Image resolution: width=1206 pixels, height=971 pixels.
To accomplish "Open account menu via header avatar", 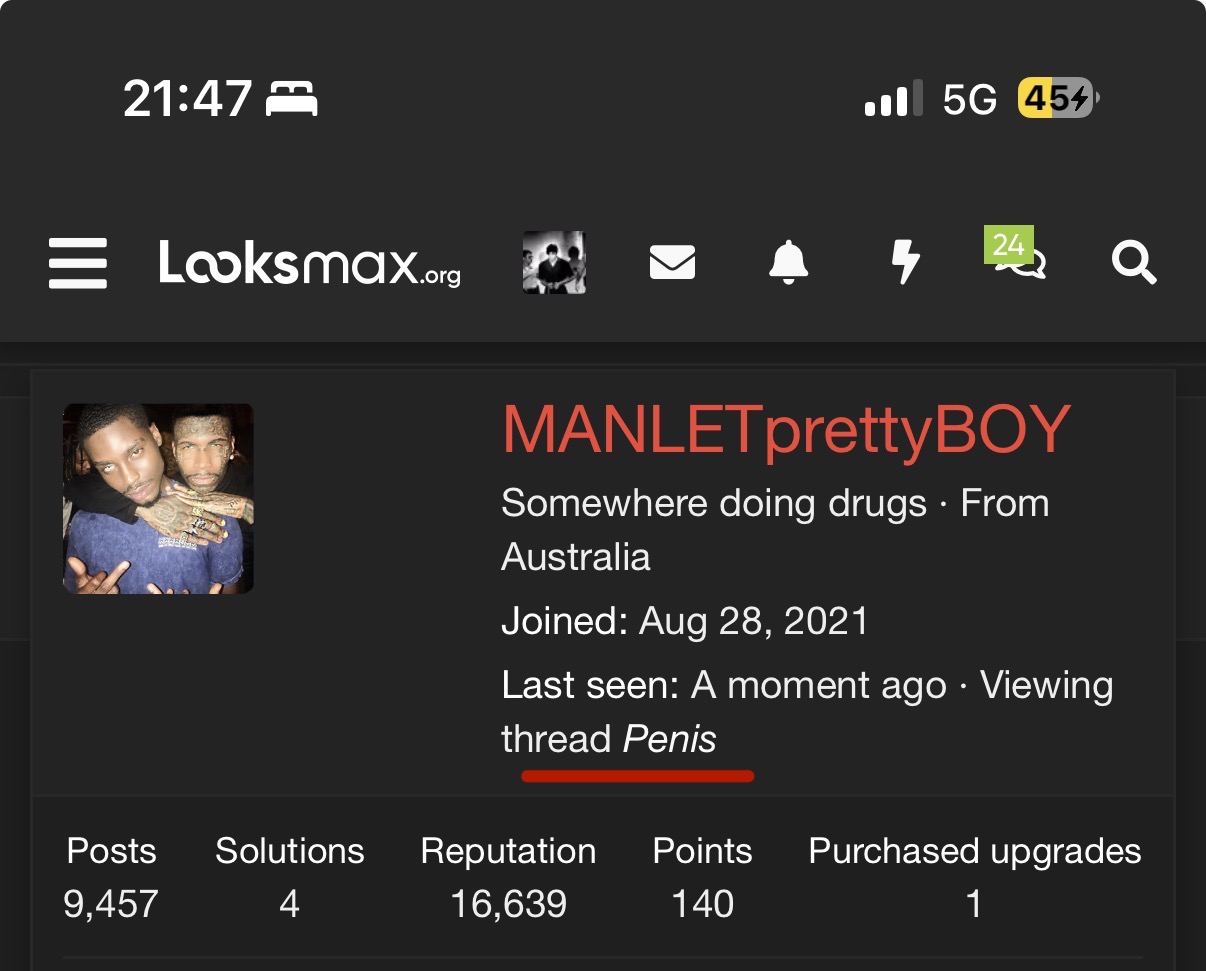I will click(554, 263).
